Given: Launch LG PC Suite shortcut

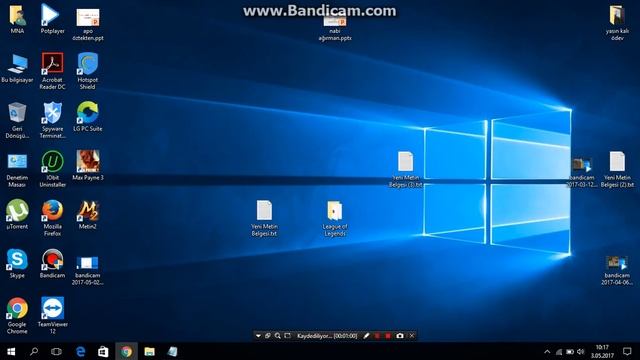Looking at the screenshot, I should pyautogui.click(x=87, y=117).
